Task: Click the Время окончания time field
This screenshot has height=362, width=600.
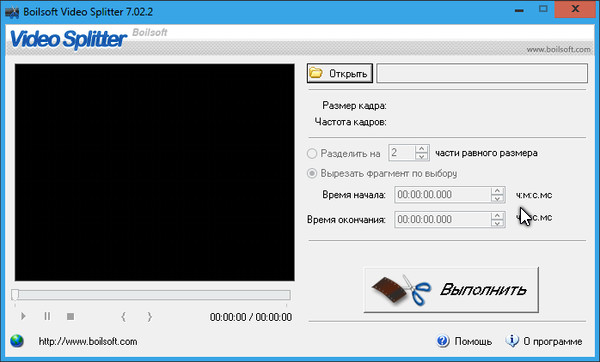Action: click(443, 220)
